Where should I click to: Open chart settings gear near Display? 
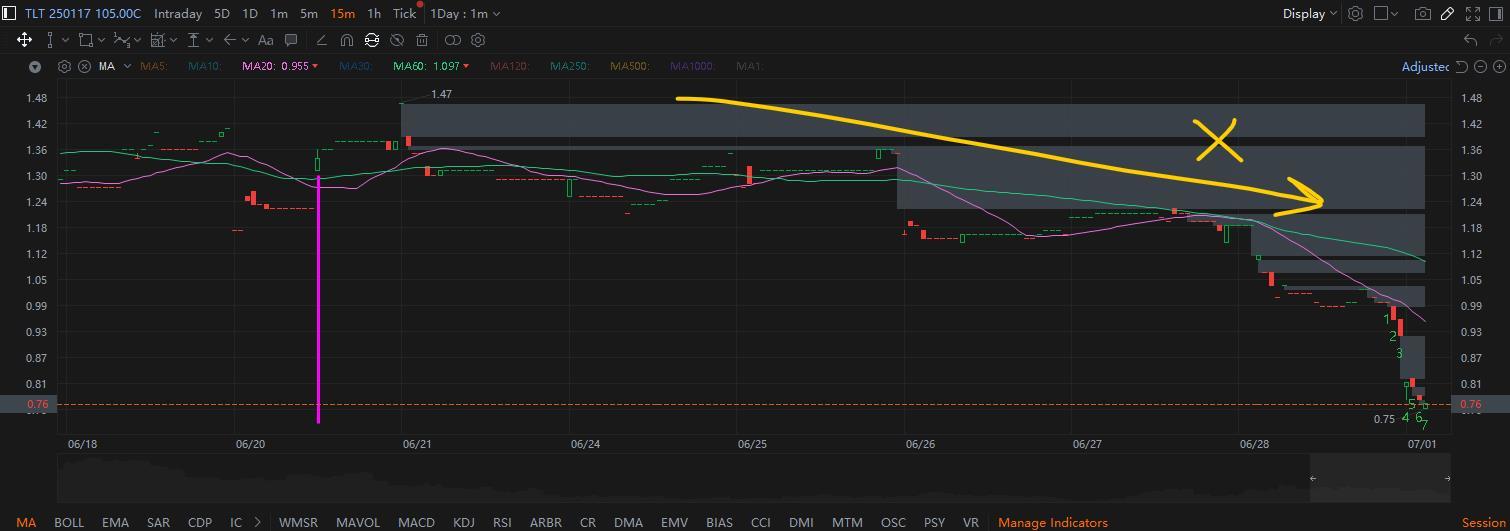(x=1355, y=14)
